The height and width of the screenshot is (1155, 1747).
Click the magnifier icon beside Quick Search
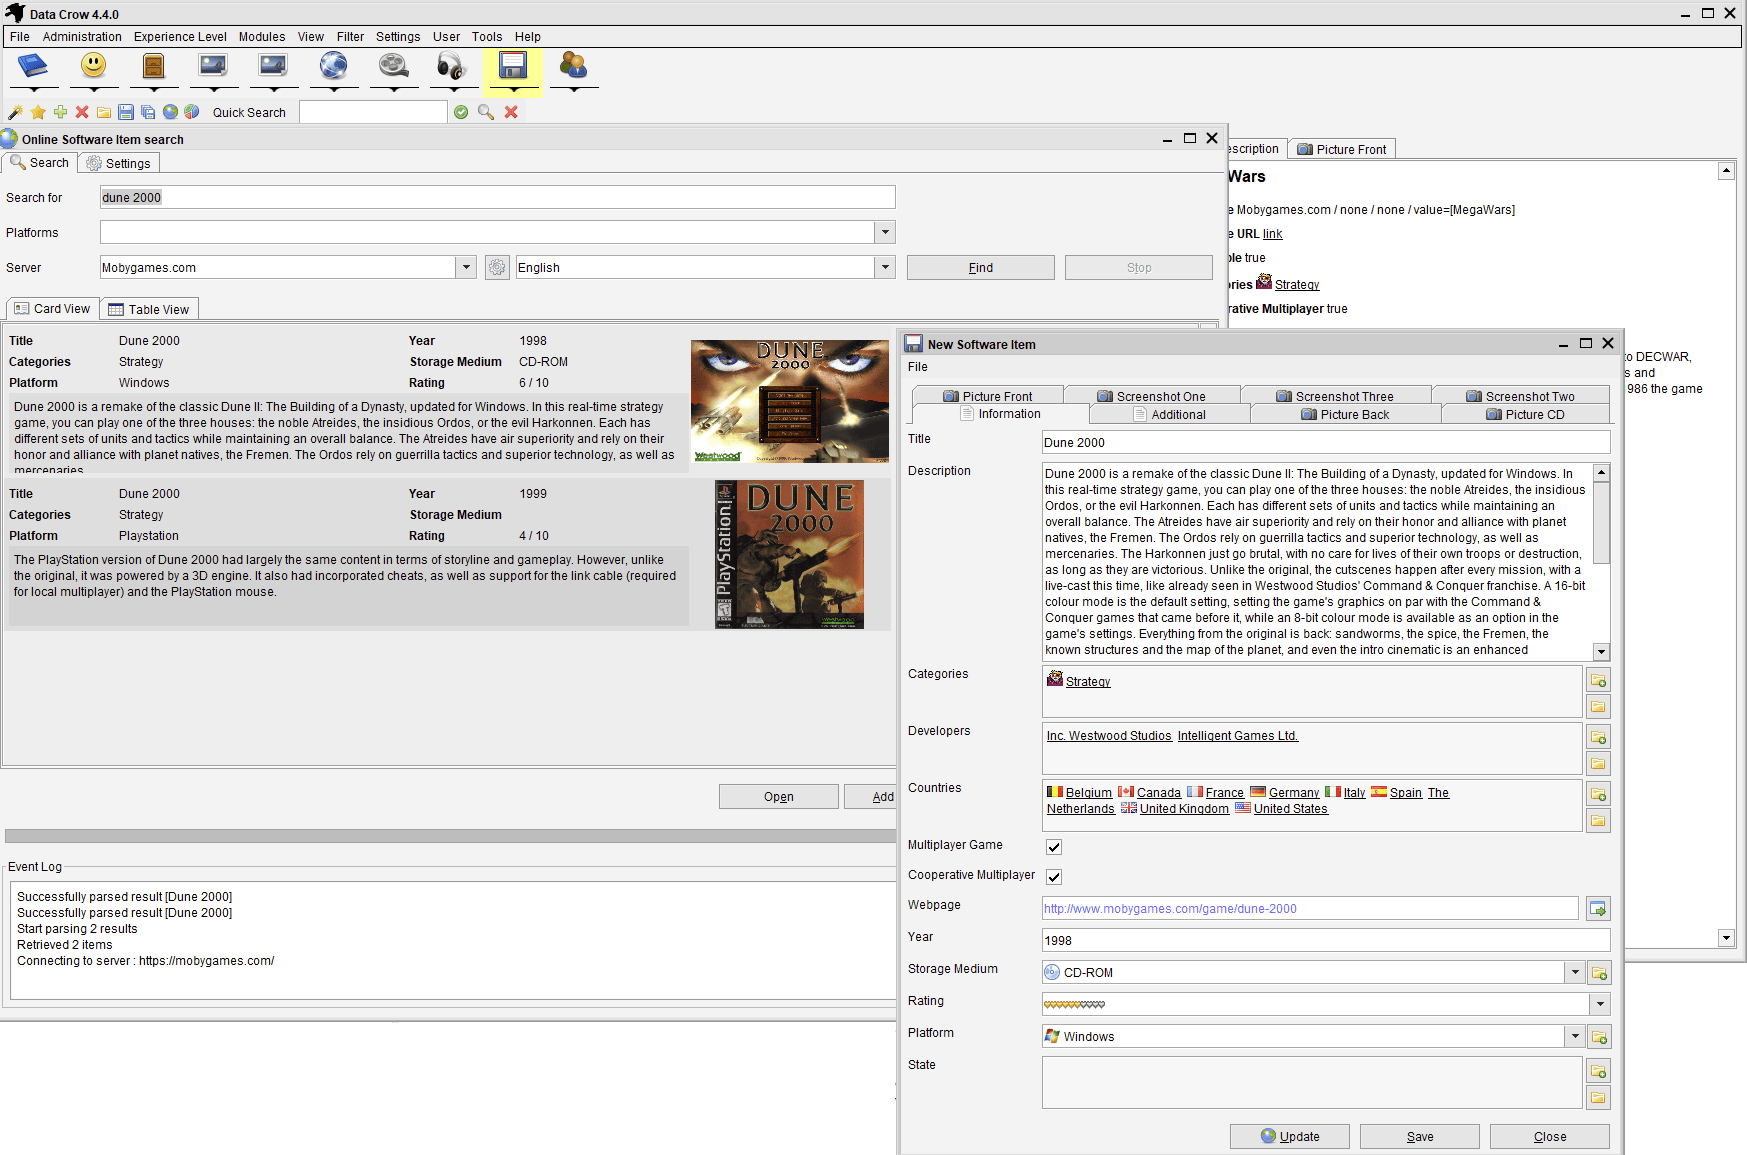[x=486, y=112]
